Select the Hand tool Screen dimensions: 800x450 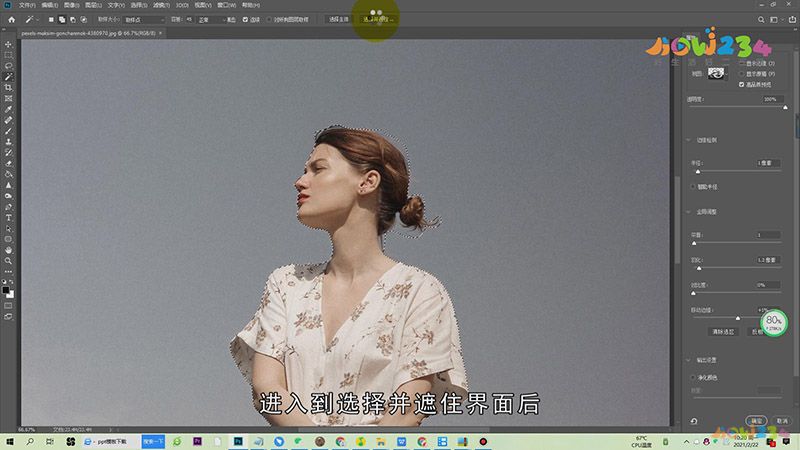click(8, 250)
